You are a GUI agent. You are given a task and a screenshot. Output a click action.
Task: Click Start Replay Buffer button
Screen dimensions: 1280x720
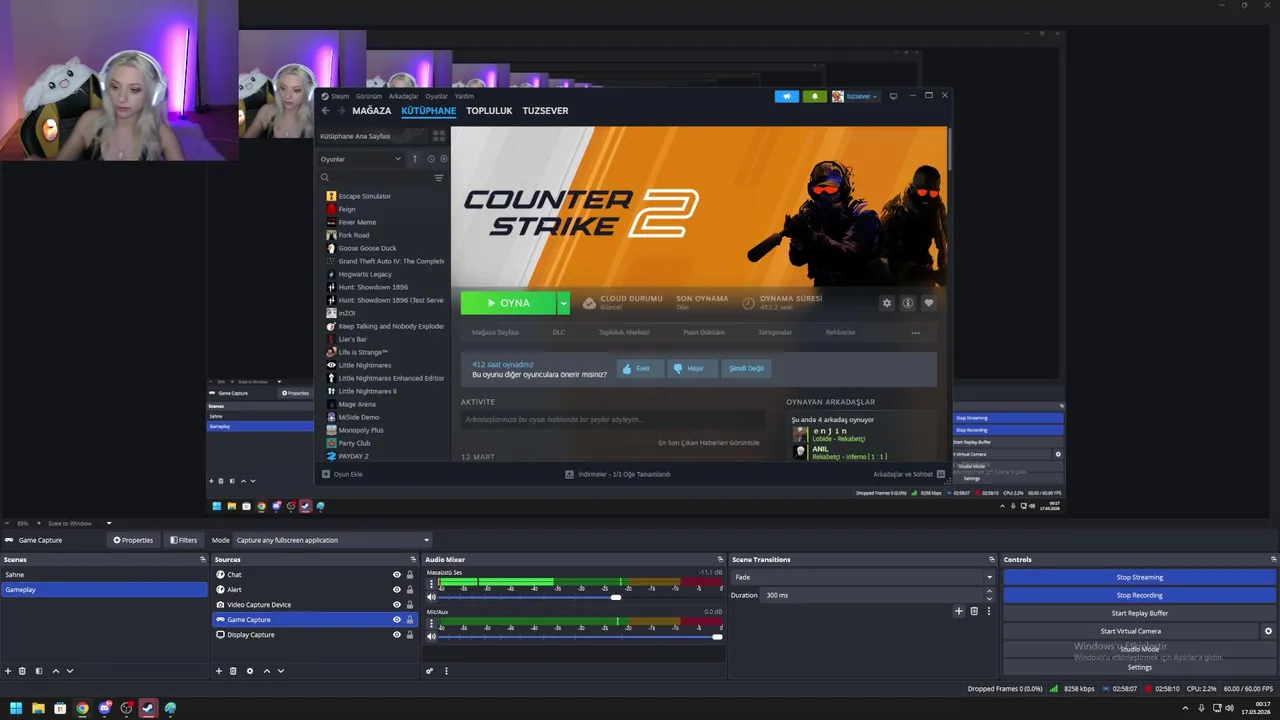(x=1139, y=613)
